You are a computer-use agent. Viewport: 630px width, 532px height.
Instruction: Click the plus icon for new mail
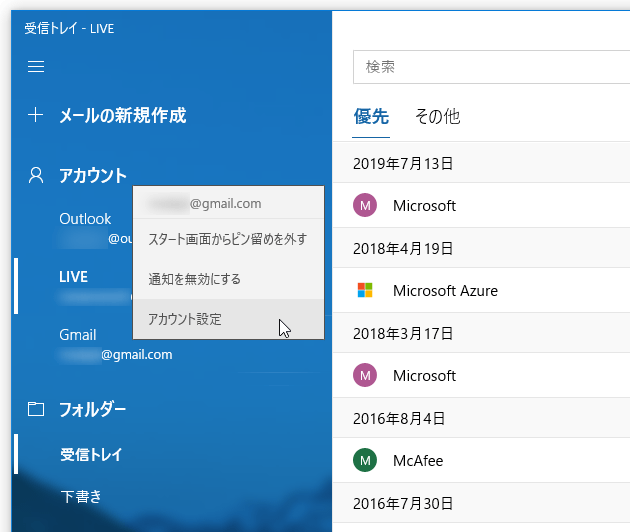[x=35, y=115]
